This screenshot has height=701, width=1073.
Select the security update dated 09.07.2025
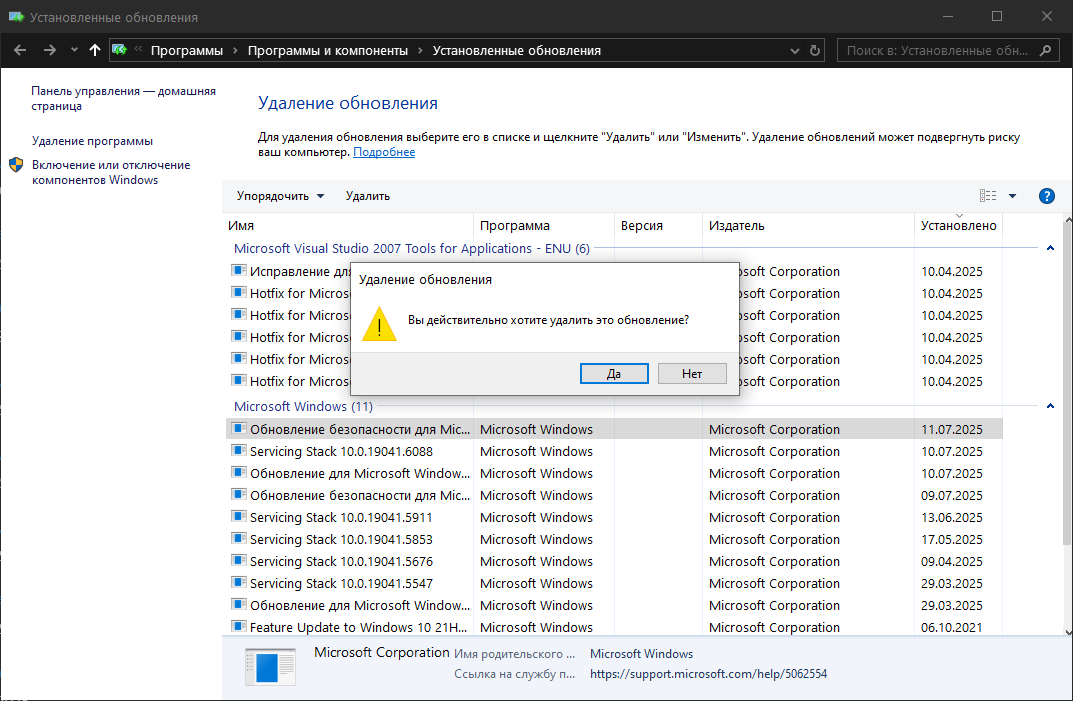tap(614, 495)
